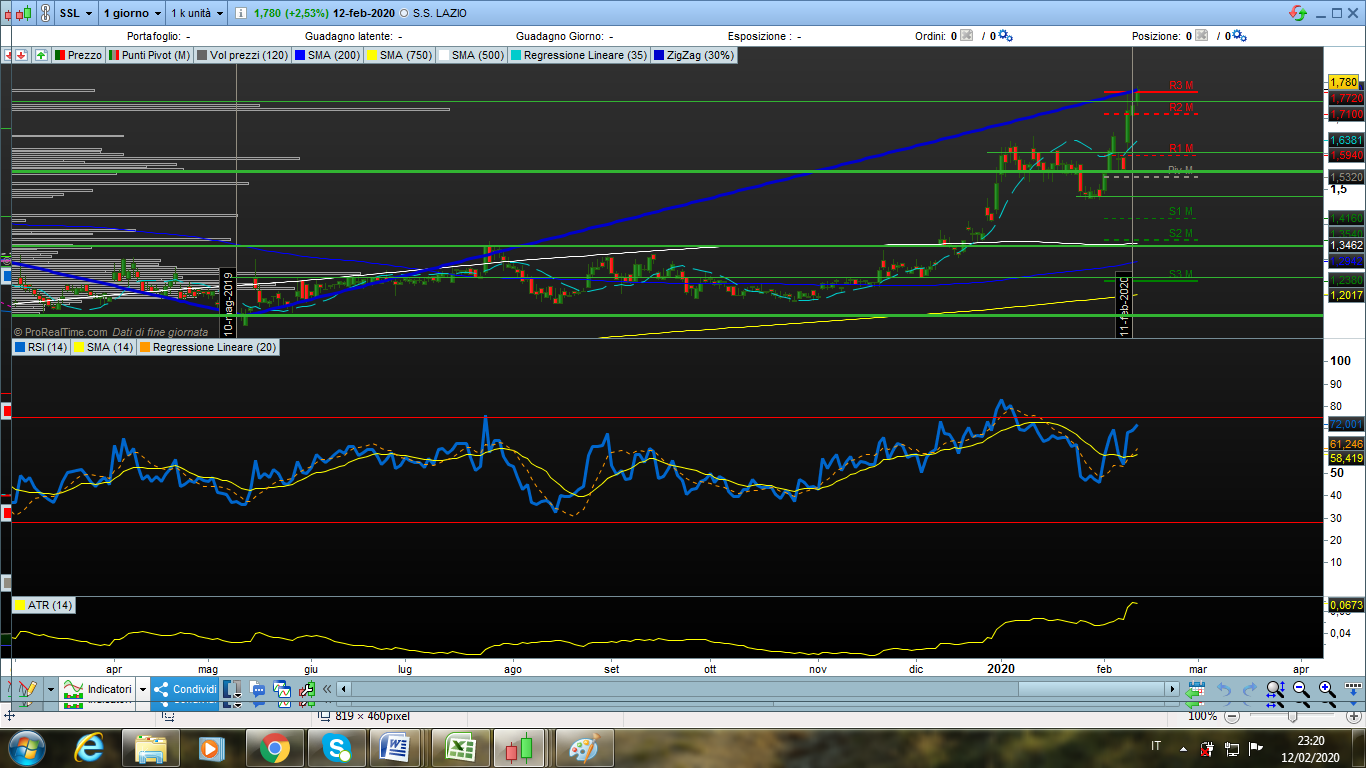Open the SSL ticker symbol dropdown
Viewport: 1366px width, 768px height.
pos(76,13)
